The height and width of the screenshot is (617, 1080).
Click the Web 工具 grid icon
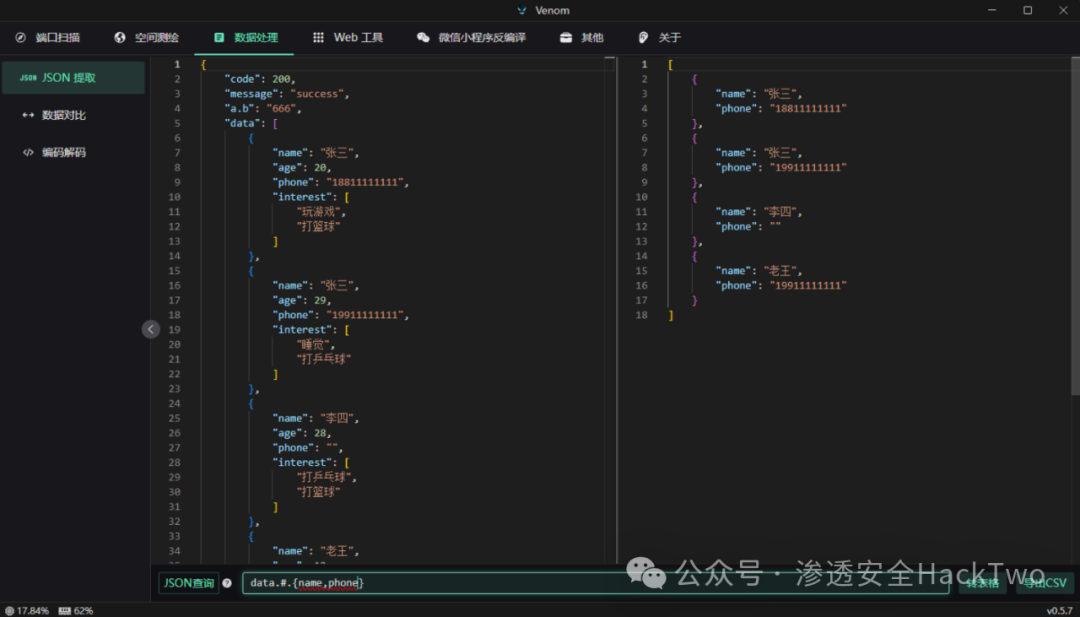point(318,37)
